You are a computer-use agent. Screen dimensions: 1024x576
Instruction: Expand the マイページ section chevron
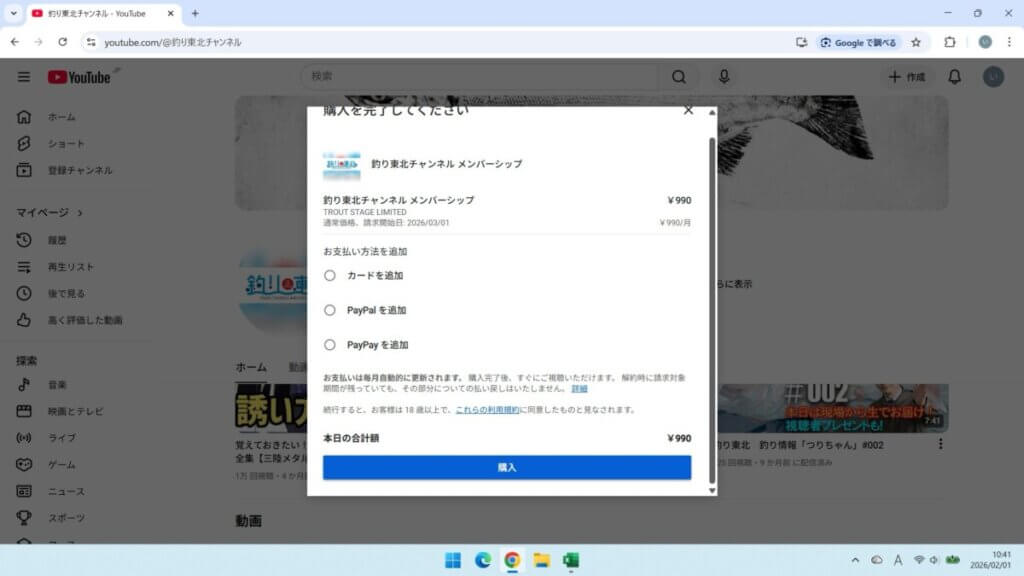(80, 213)
